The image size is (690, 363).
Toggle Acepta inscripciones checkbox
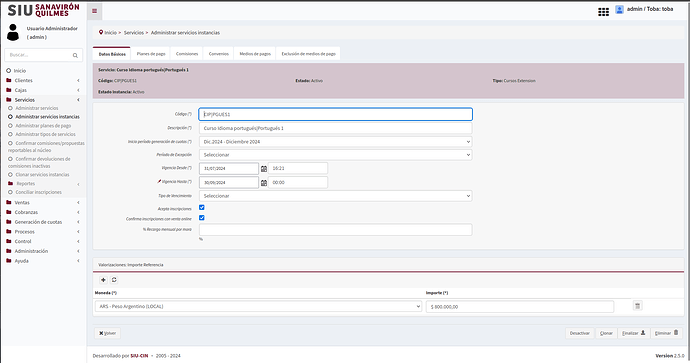tap(202, 207)
